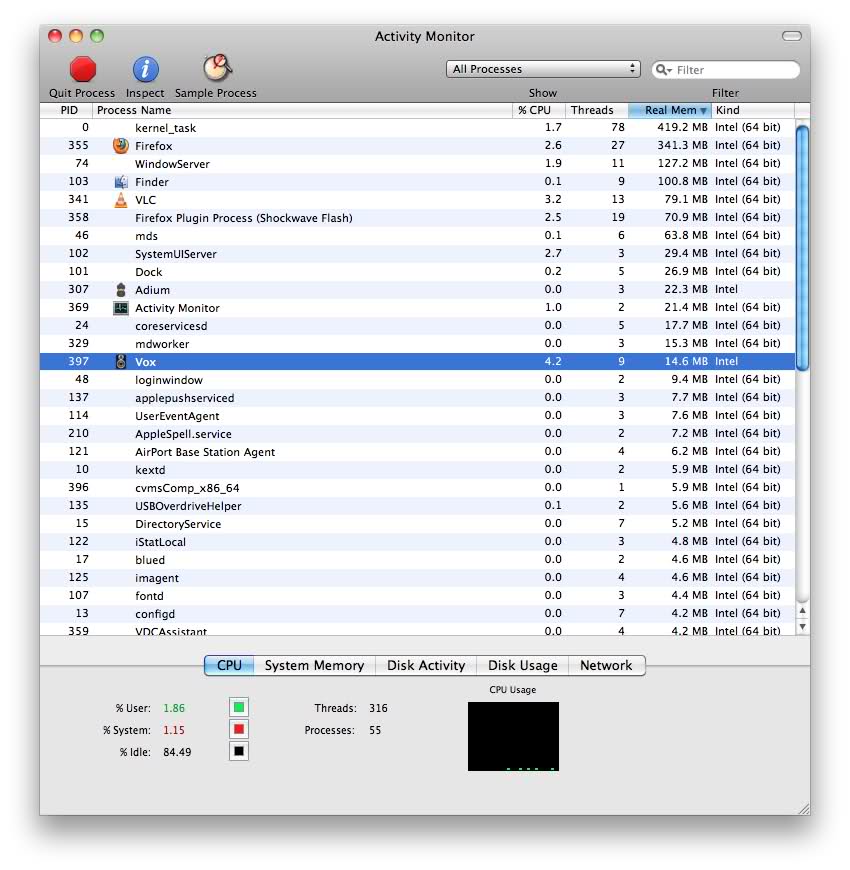This screenshot has height=870, width=850.
Task: Click the scrollbar up arrow
Action: (x=802, y=611)
